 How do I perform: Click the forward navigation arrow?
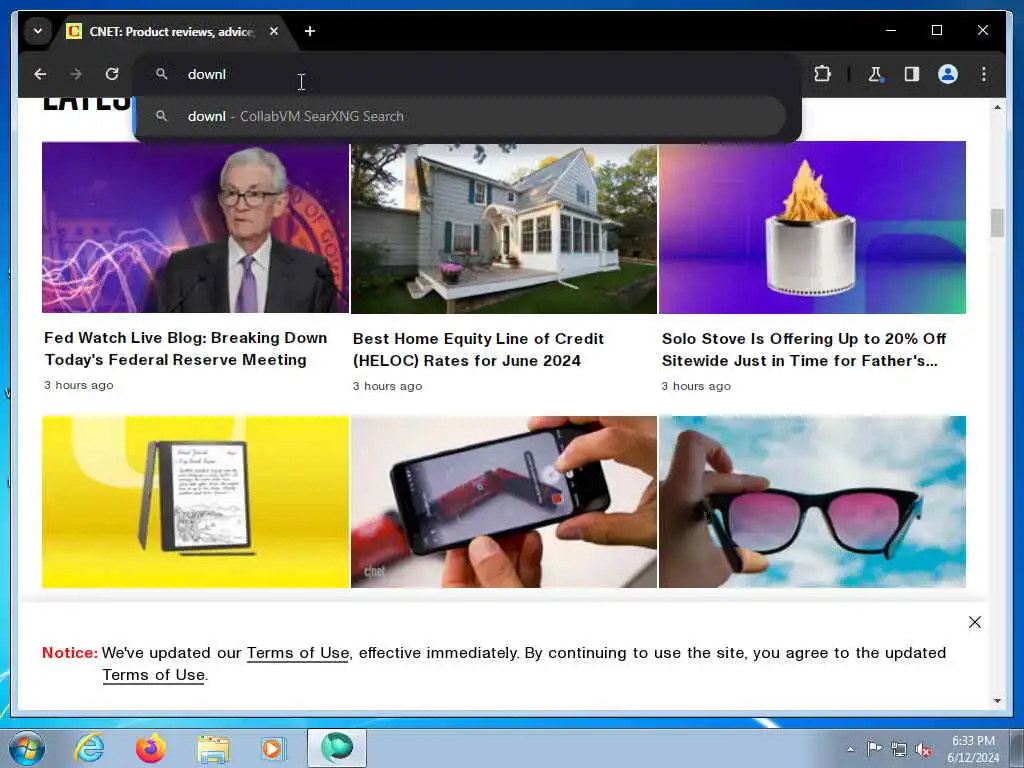pyautogui.click(x=76, y=74)
